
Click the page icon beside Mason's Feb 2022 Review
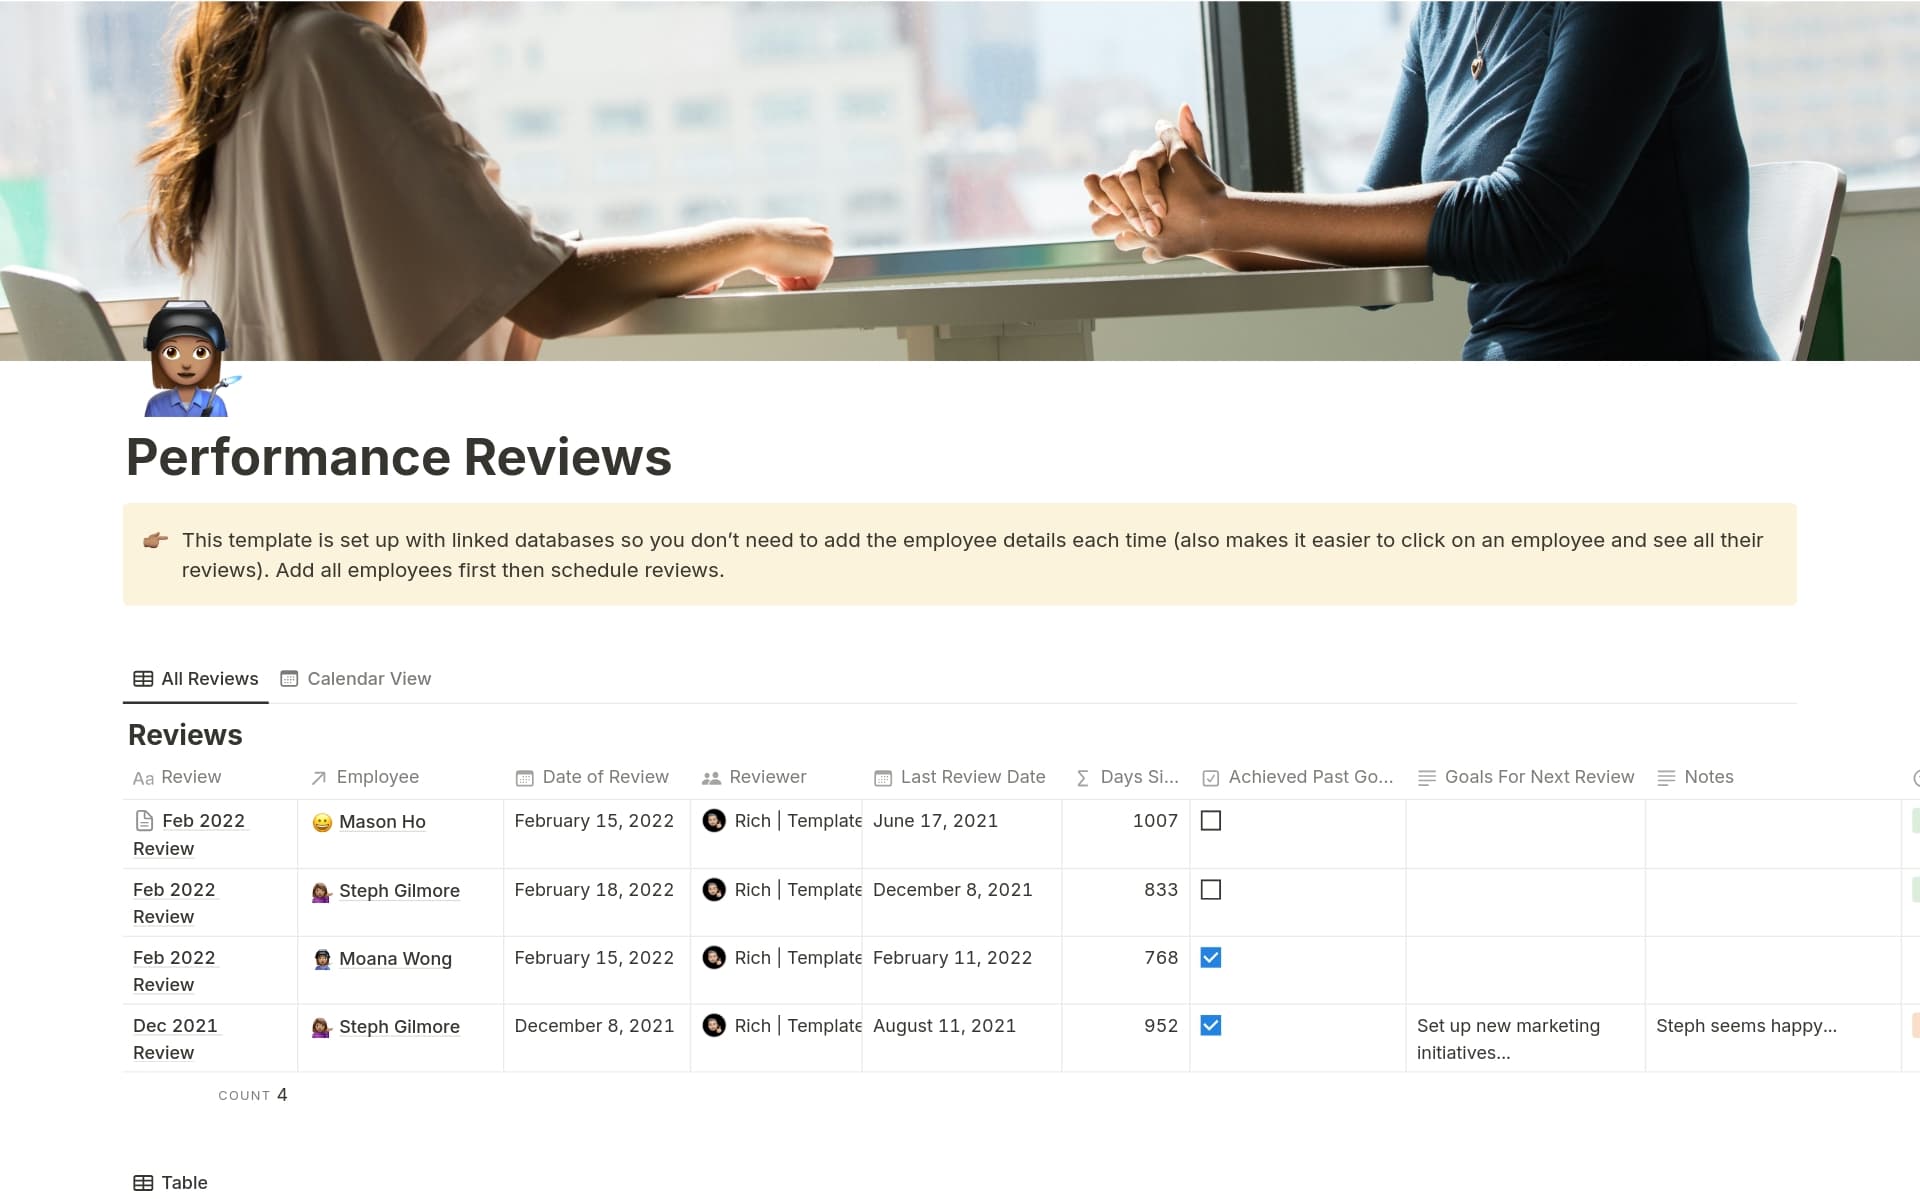click(144, 821)
